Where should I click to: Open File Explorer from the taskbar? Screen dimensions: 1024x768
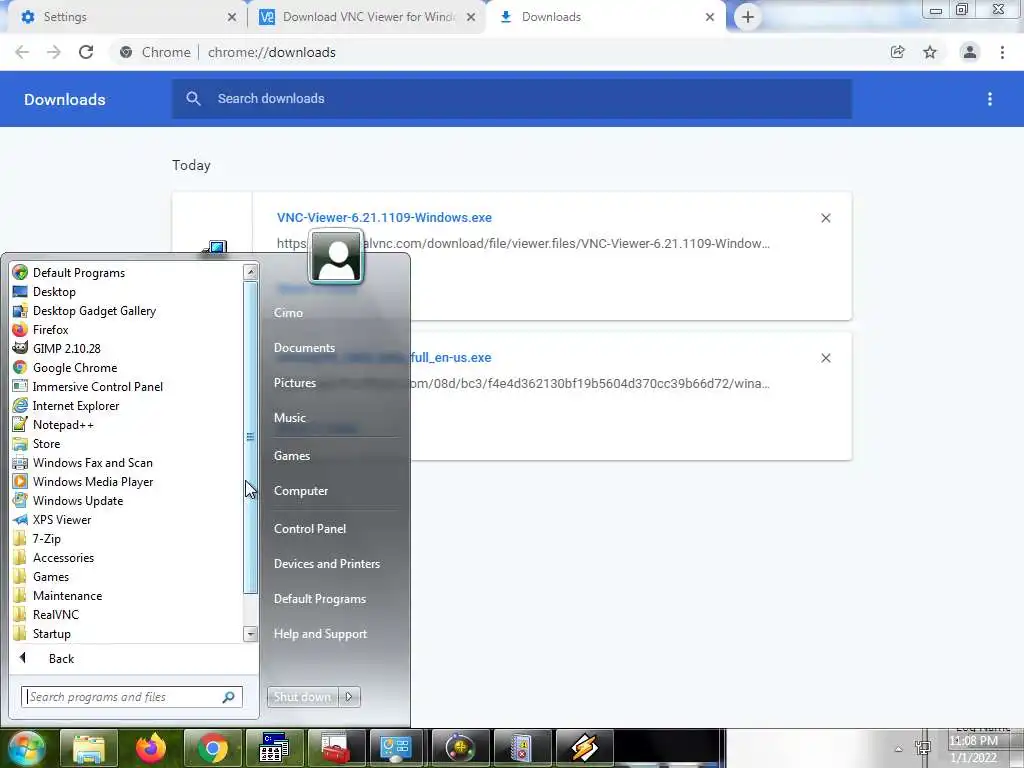88,748
